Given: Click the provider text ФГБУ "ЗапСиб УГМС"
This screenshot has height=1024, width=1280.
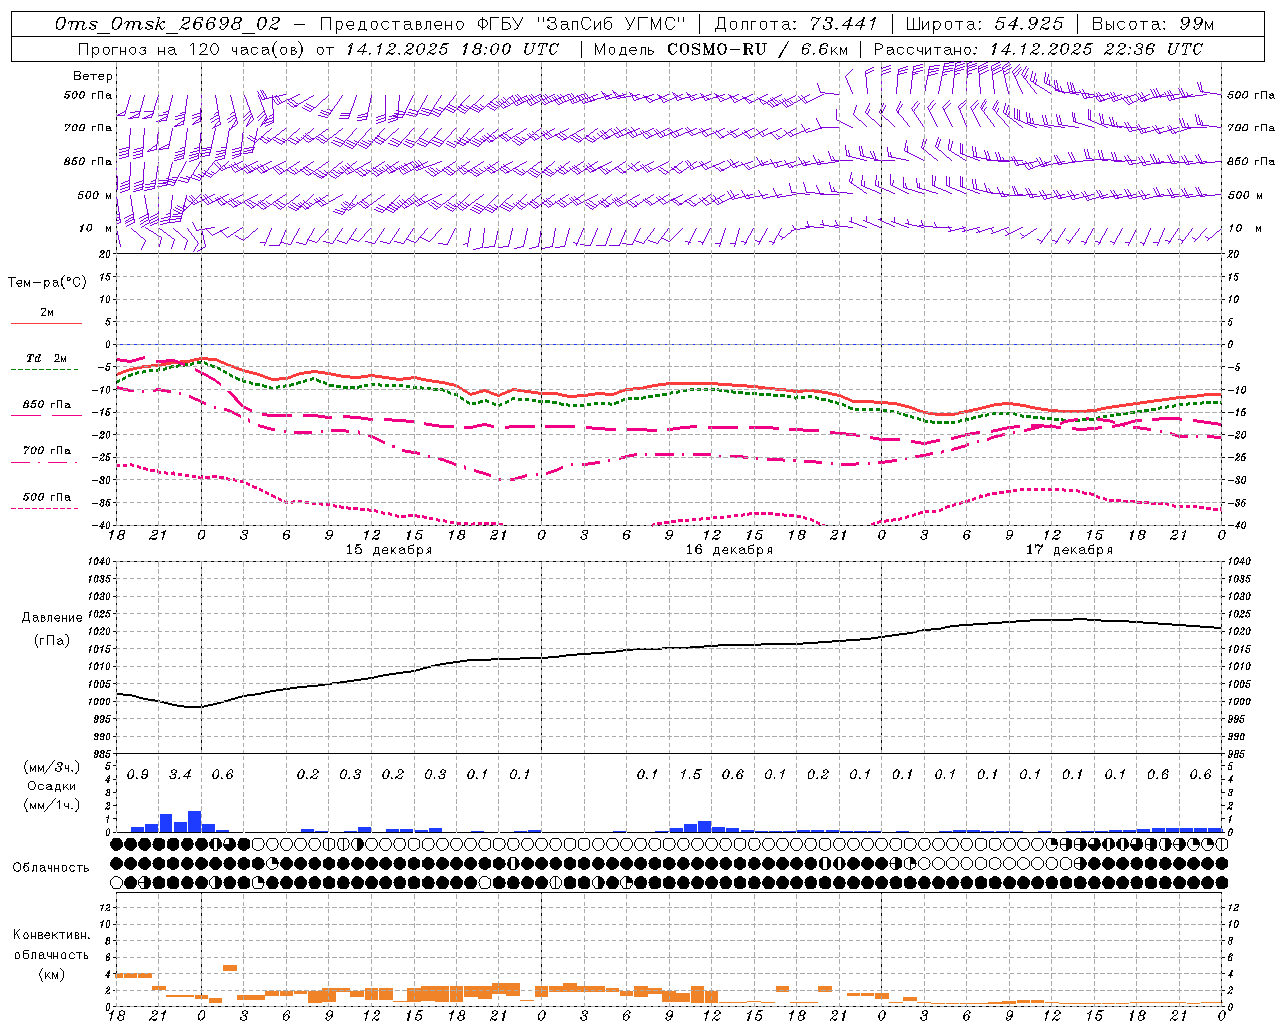Looking at the screenshot, I should [x=580, y=24].
